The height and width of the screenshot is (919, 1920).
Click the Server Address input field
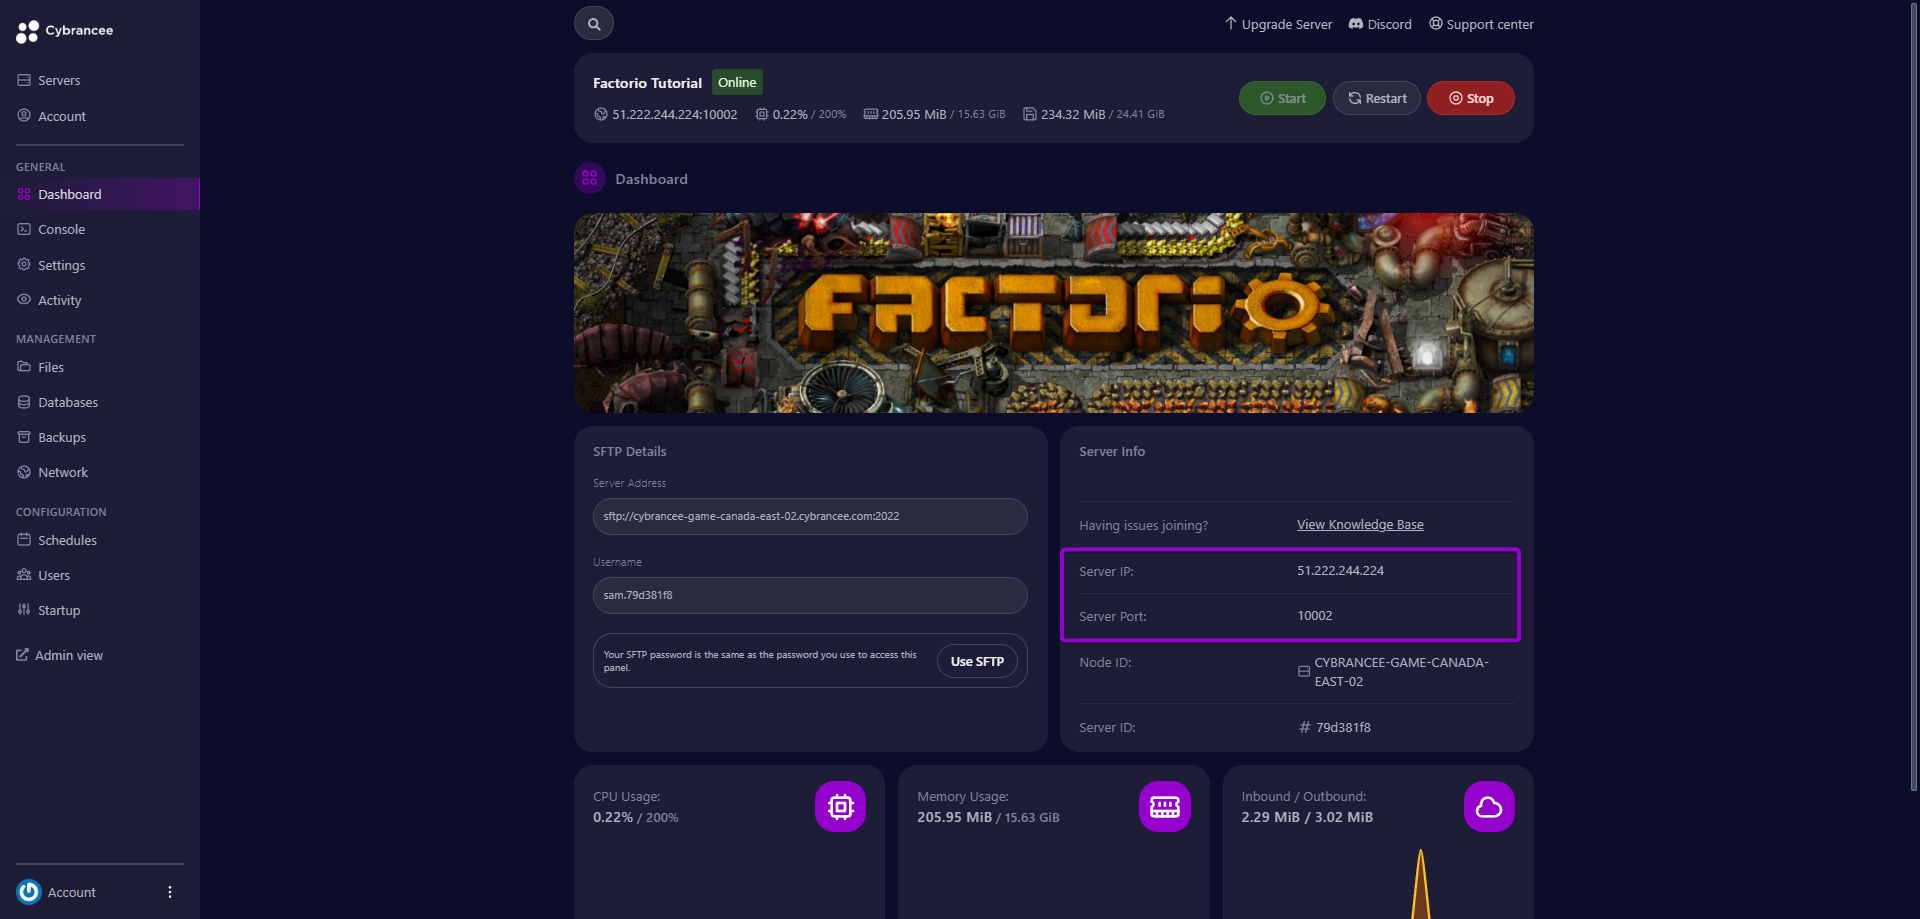point(809,516)
